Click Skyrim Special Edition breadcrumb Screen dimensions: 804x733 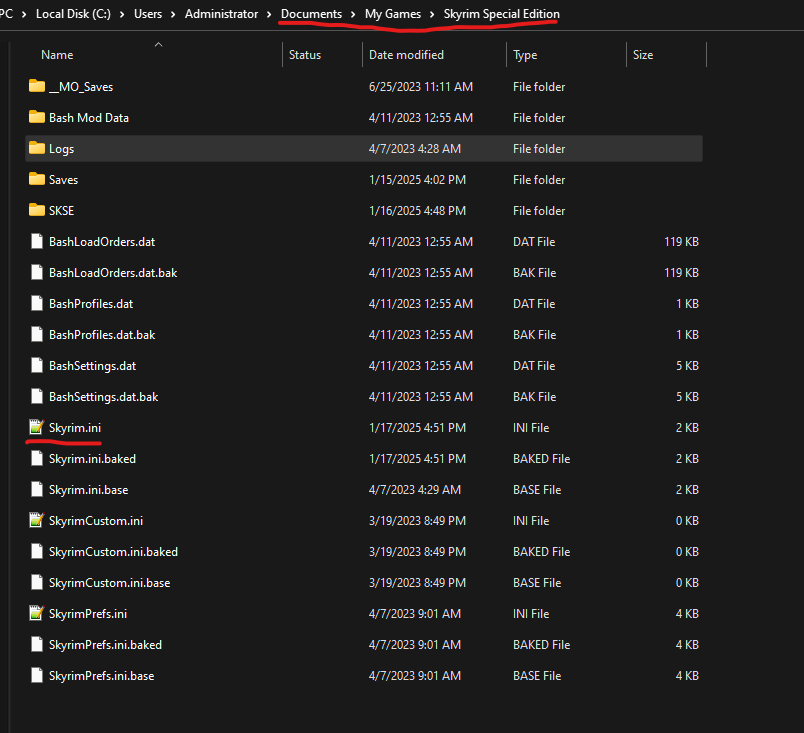coord(501,14)
